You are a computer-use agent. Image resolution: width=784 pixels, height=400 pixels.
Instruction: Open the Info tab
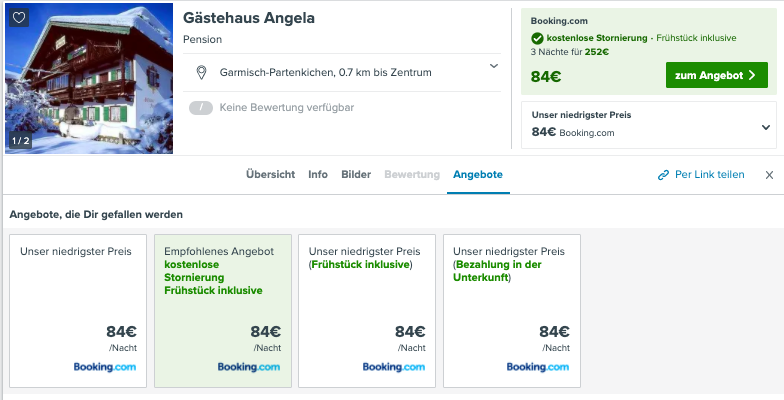pos(318,174)
